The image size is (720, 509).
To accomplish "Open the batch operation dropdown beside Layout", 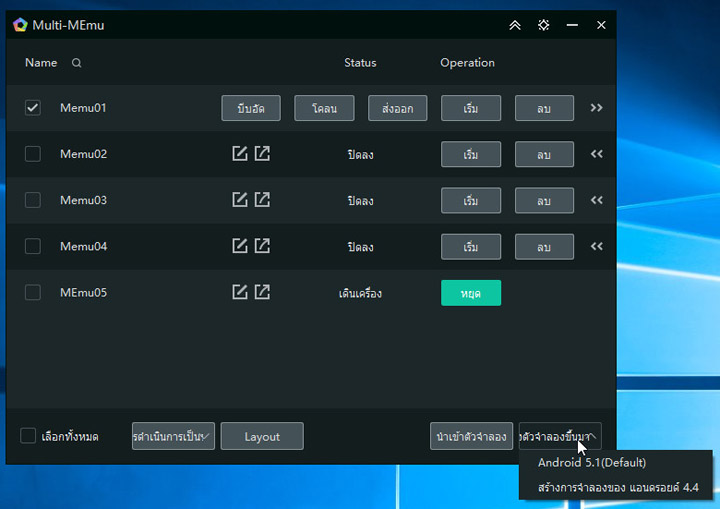I will point(173,436).
